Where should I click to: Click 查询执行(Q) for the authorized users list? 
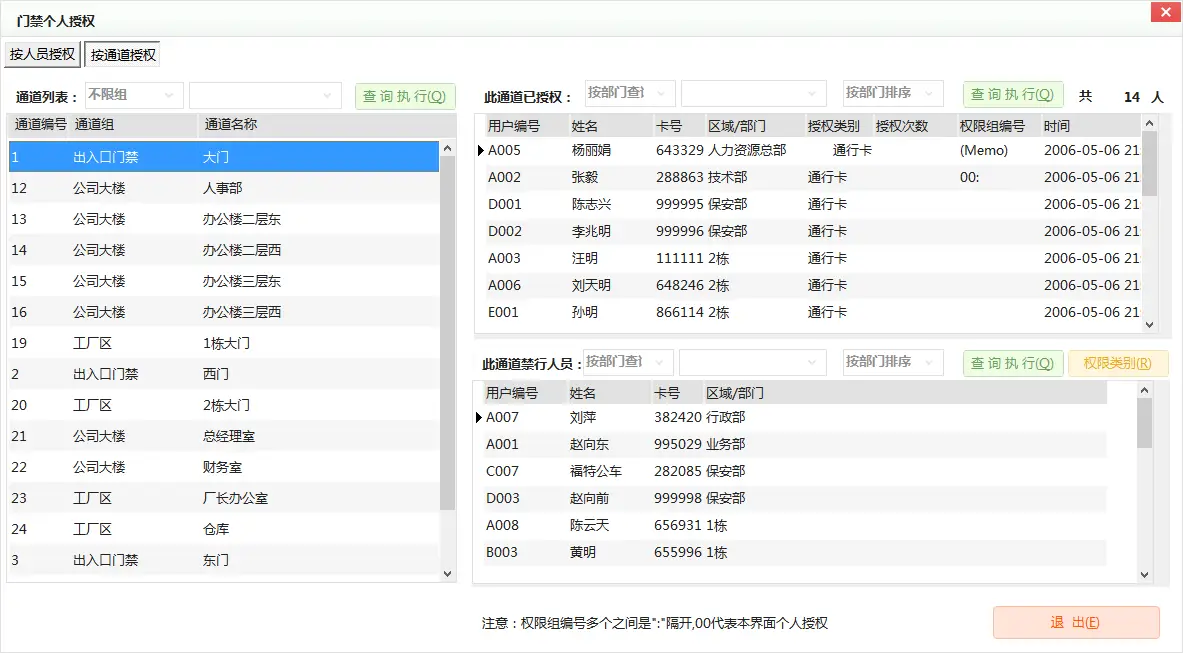[x=1012, y=92]
